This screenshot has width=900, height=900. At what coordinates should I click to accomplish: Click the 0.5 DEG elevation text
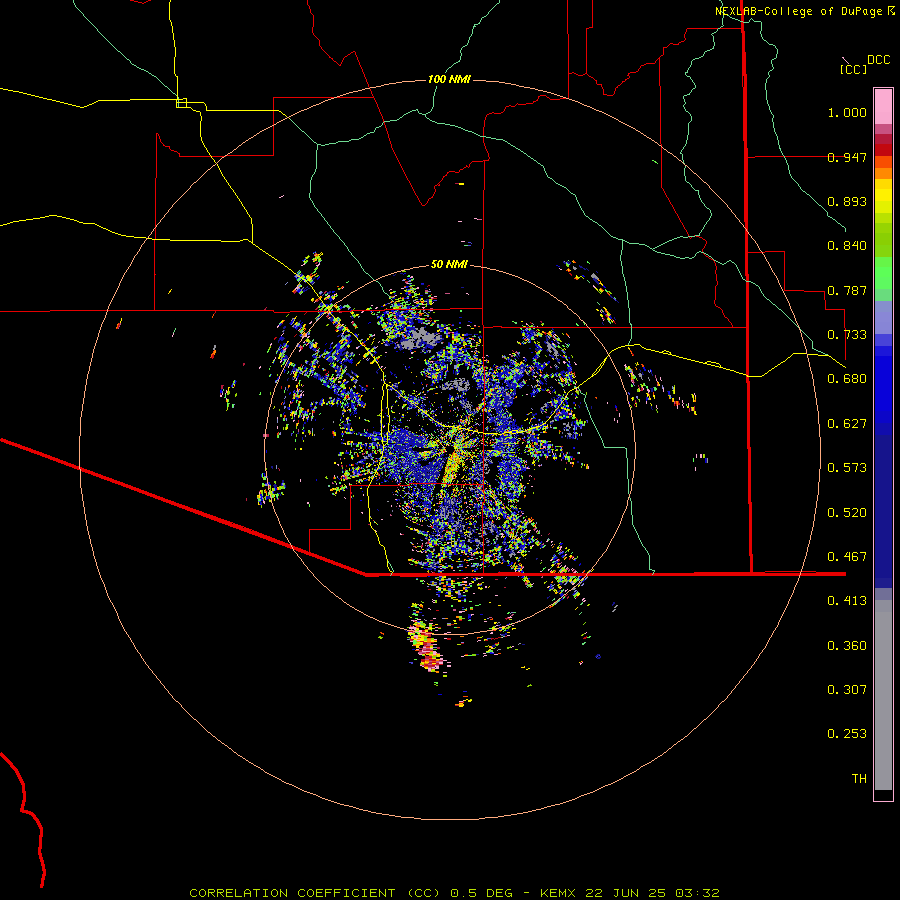click(x=481, y=893)
